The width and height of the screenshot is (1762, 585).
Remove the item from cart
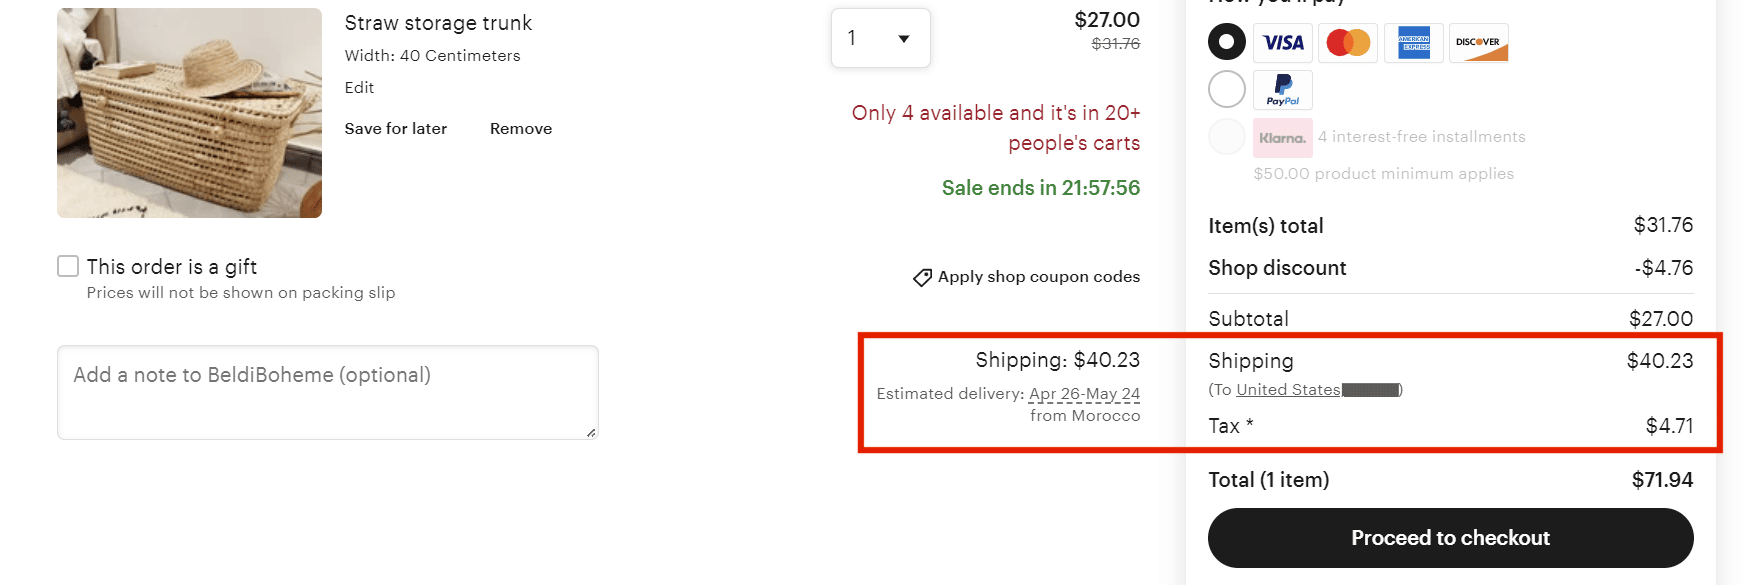click(520, 128)
